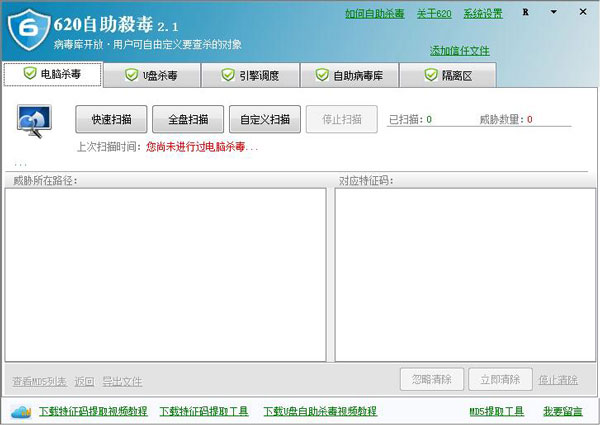Click the cloud download icon at bottom left
The height and width of the screenshot is (425, 600).
point(21,412)
